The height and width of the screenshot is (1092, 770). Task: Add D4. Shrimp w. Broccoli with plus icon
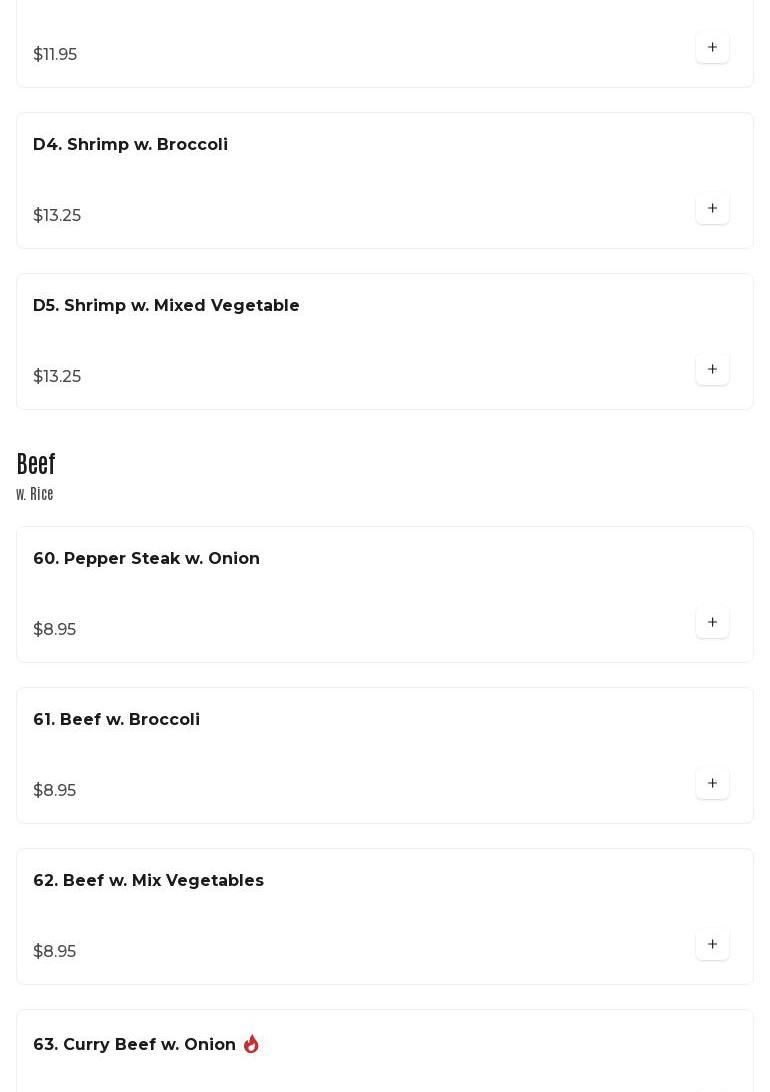pos(712,208)
